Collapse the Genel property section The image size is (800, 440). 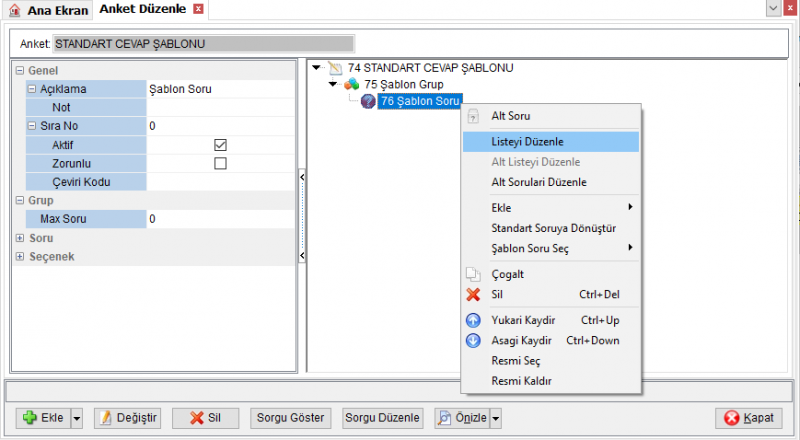pyautogui.click(x=19, y=70)
